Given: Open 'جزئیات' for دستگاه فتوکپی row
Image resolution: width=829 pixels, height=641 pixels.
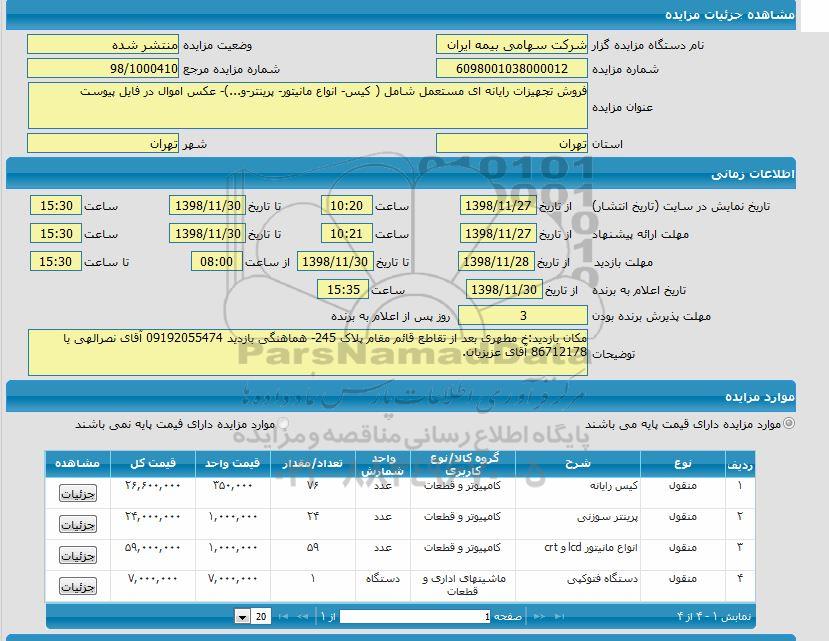Looking at the screenshot, I should click(x=78, y=587).
